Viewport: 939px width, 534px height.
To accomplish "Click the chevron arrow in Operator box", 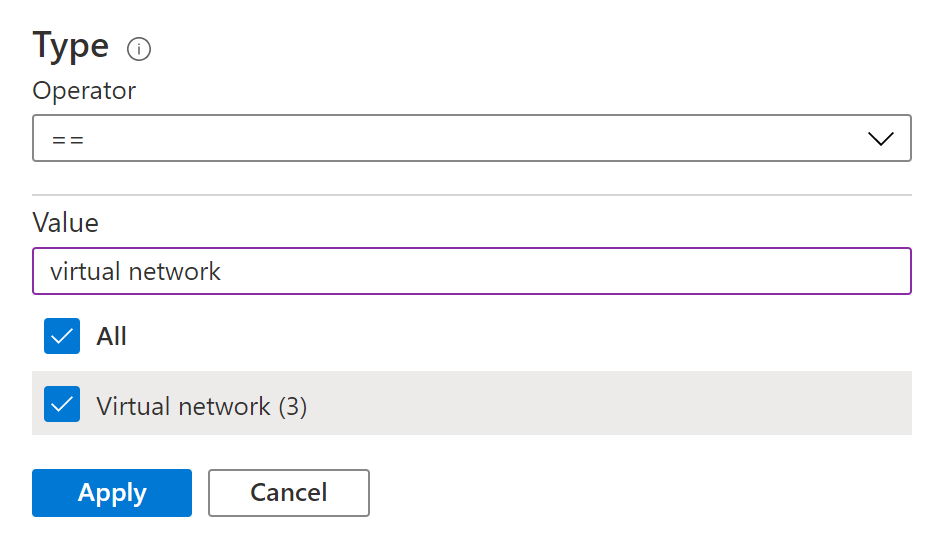I will click(x=880, y=139).
